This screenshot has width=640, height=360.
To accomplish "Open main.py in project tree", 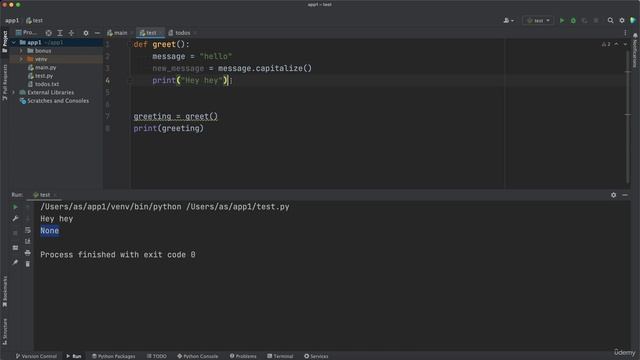I will click(x=42, y=67).
